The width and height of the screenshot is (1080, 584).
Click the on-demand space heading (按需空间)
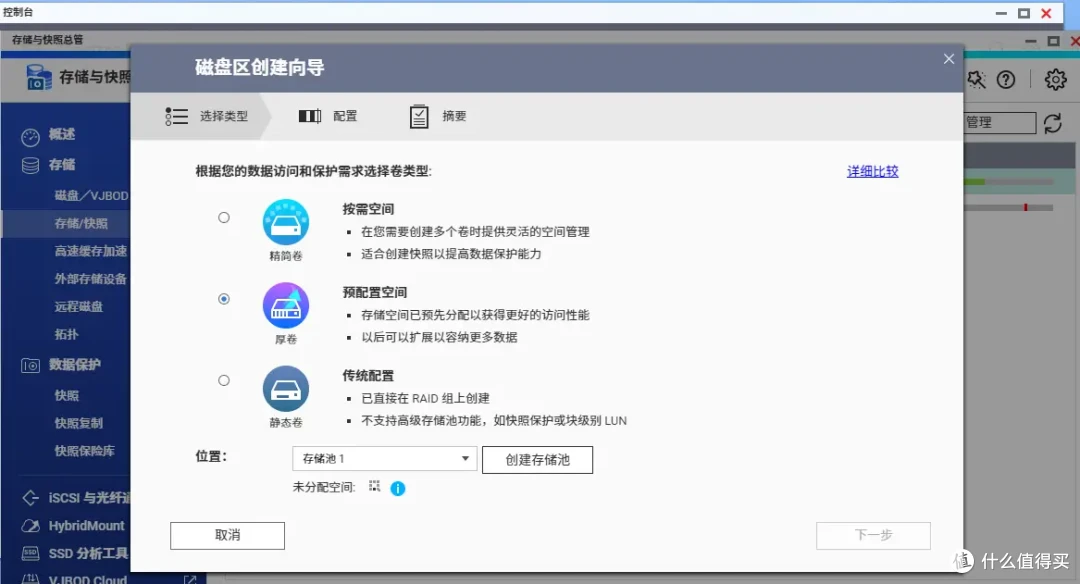click(368, 209)
